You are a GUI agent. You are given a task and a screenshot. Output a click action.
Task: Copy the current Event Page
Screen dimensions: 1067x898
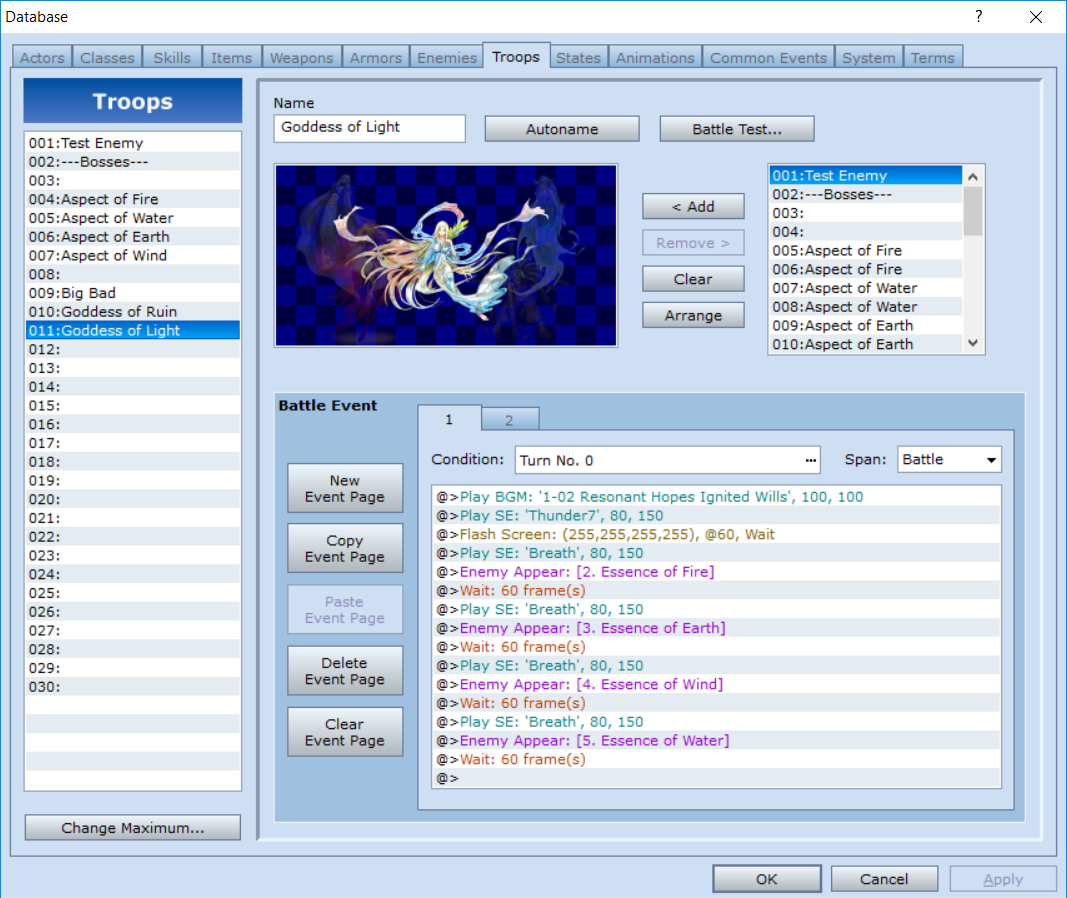pyautogui.click(x=345, y=548)
